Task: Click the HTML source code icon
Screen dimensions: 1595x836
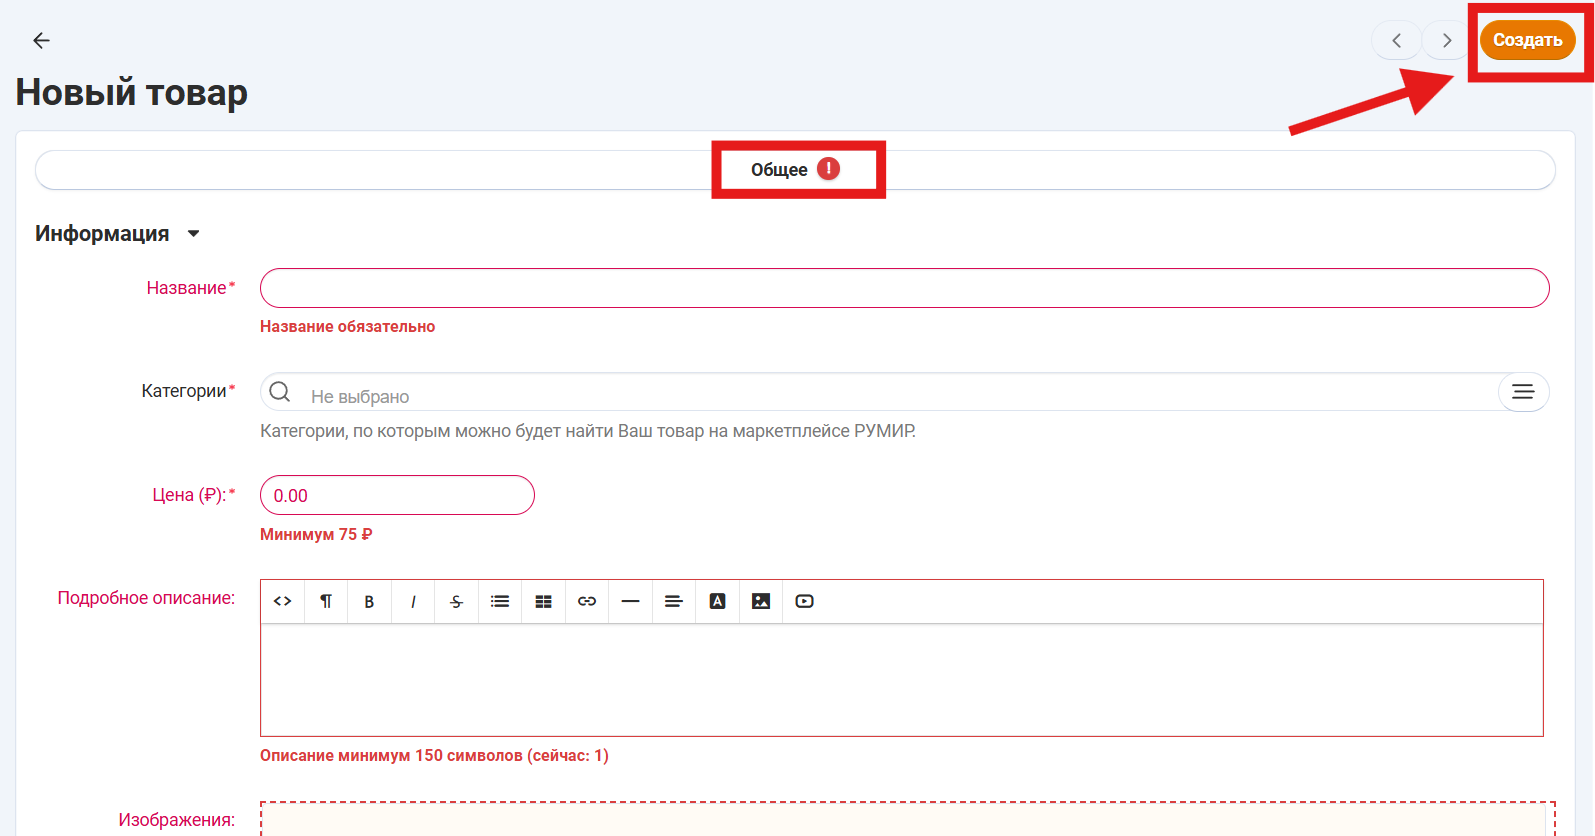Action: tap(283, 601)
